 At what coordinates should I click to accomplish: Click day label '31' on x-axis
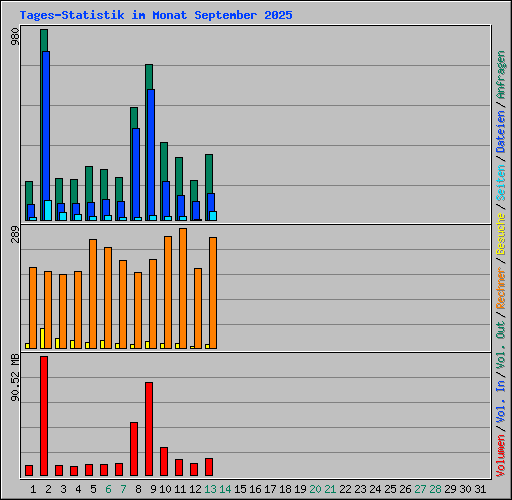pos(480,489)
